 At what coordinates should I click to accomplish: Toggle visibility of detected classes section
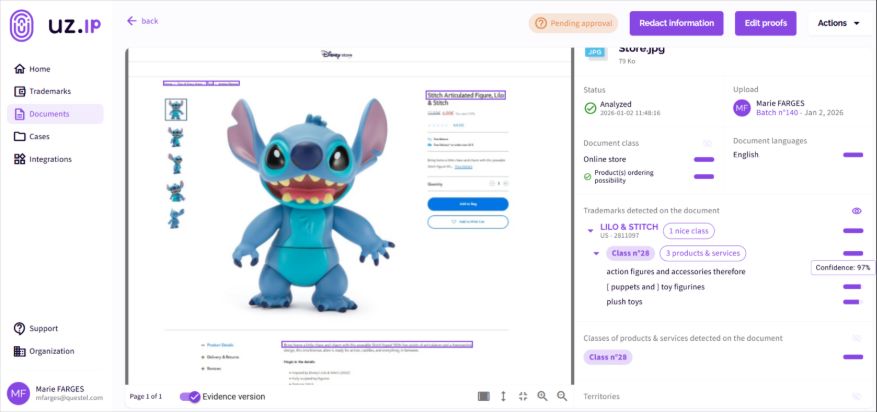pyautogui.click(x=856, y=338)
